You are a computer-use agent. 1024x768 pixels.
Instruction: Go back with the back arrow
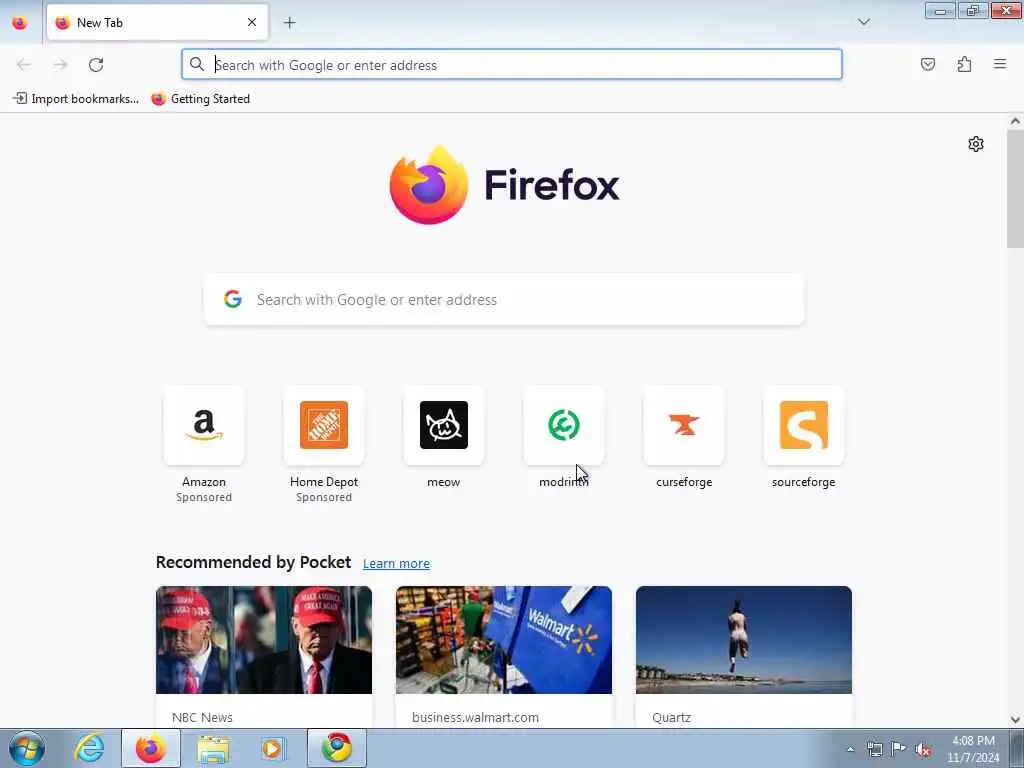(24, 65)
